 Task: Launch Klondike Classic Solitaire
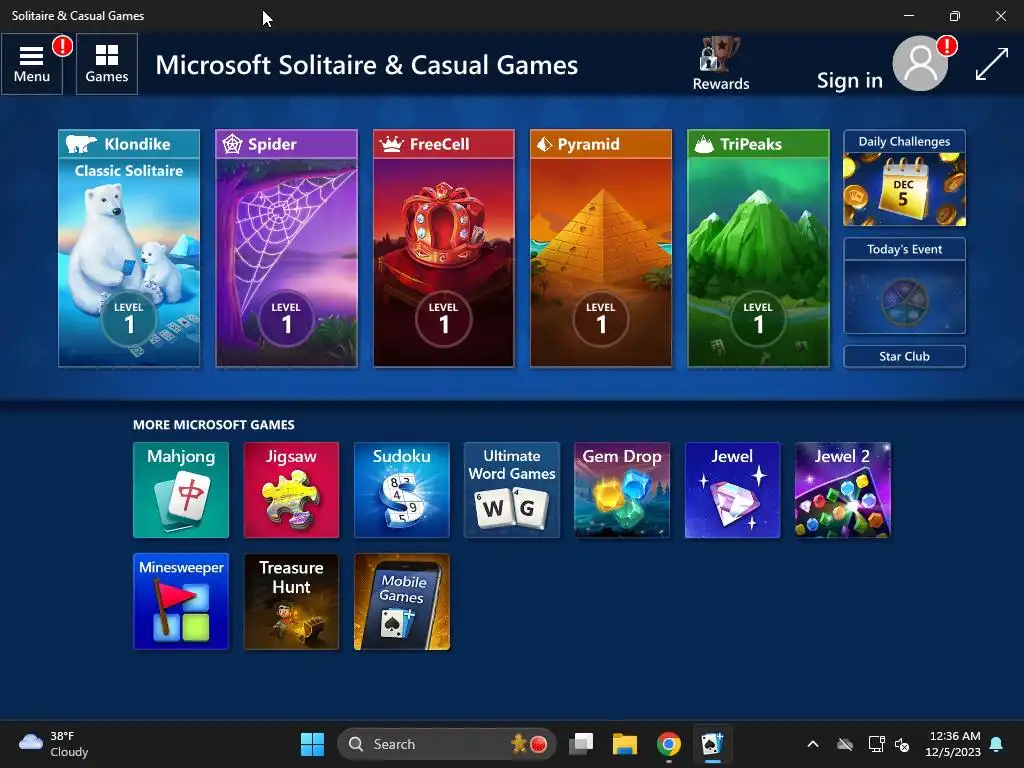click(129, 248)
